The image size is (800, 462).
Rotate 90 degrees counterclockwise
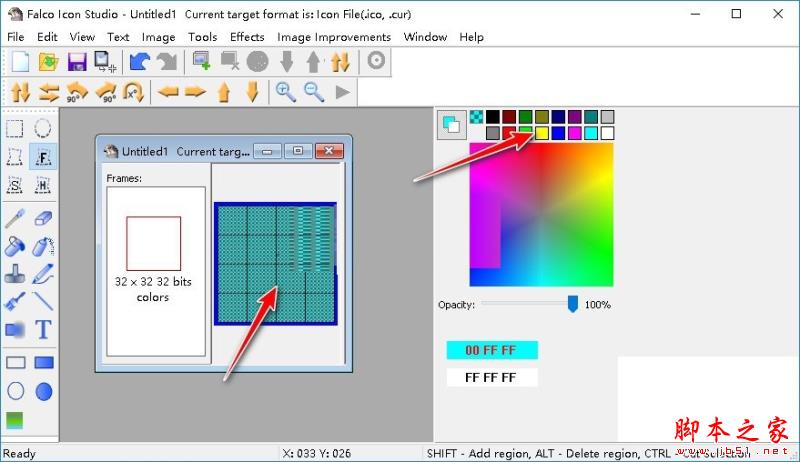[77, 92]
